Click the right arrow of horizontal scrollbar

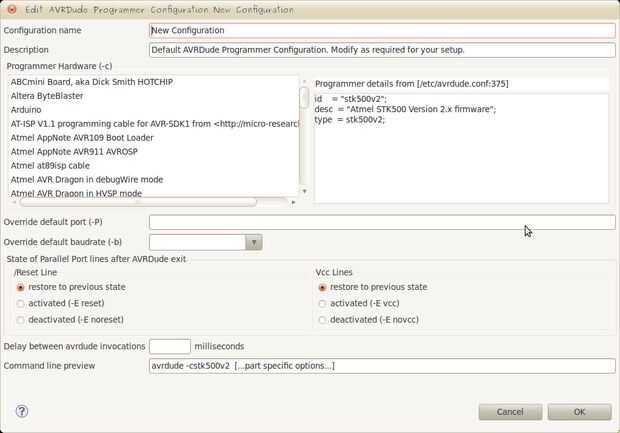click(293, 202)
